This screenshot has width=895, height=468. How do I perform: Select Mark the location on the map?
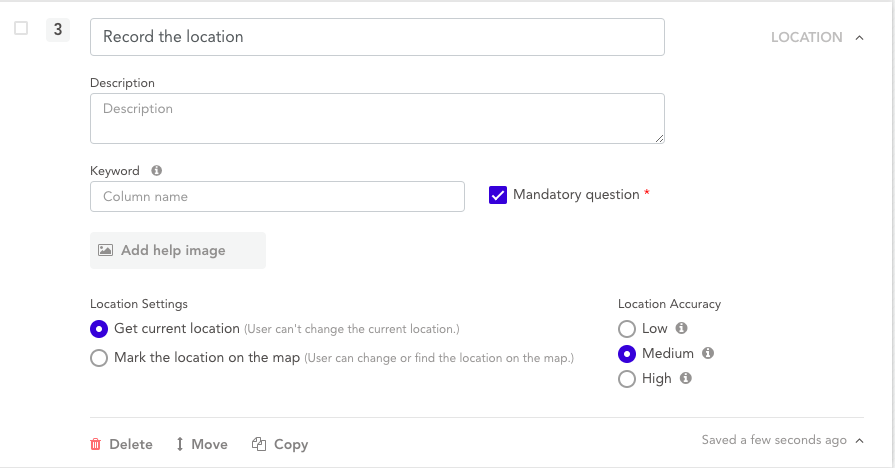click(x=99, y=358)
